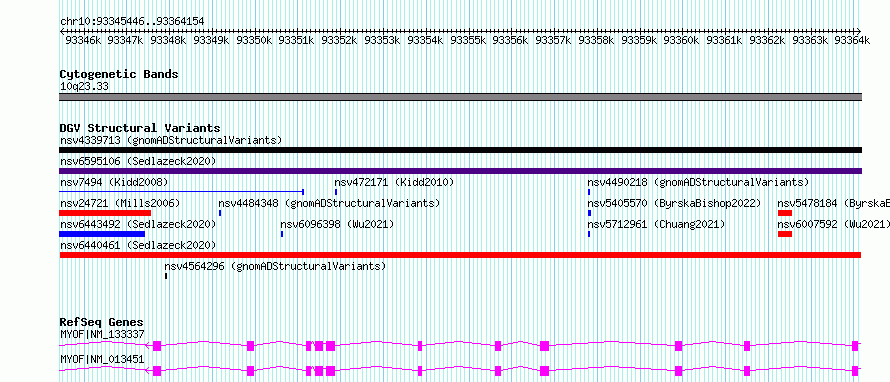Click the small blue nsv4490218 variant mark

pos(589,192)
